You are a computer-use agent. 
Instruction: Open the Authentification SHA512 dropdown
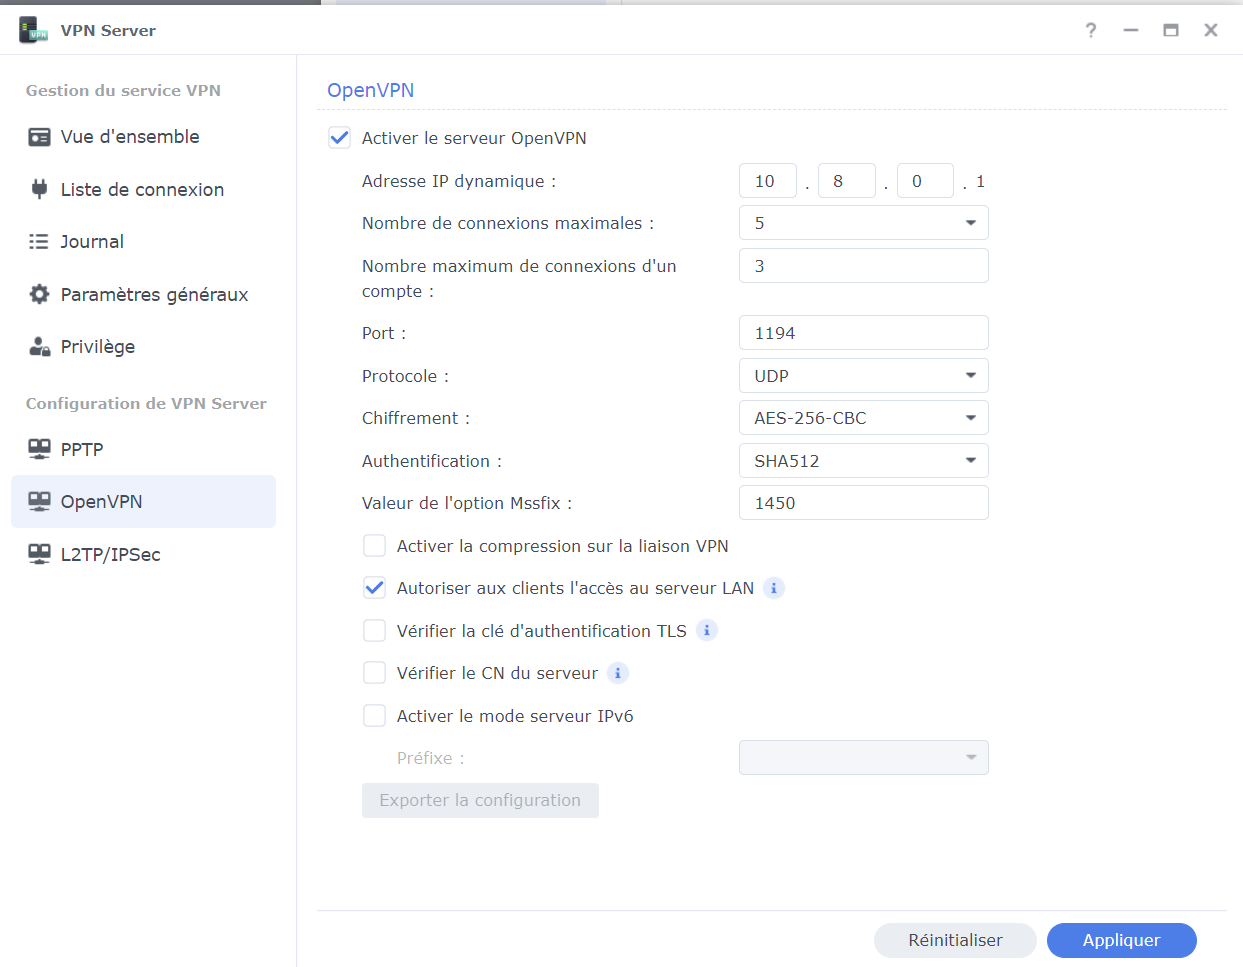pos(863,461)
